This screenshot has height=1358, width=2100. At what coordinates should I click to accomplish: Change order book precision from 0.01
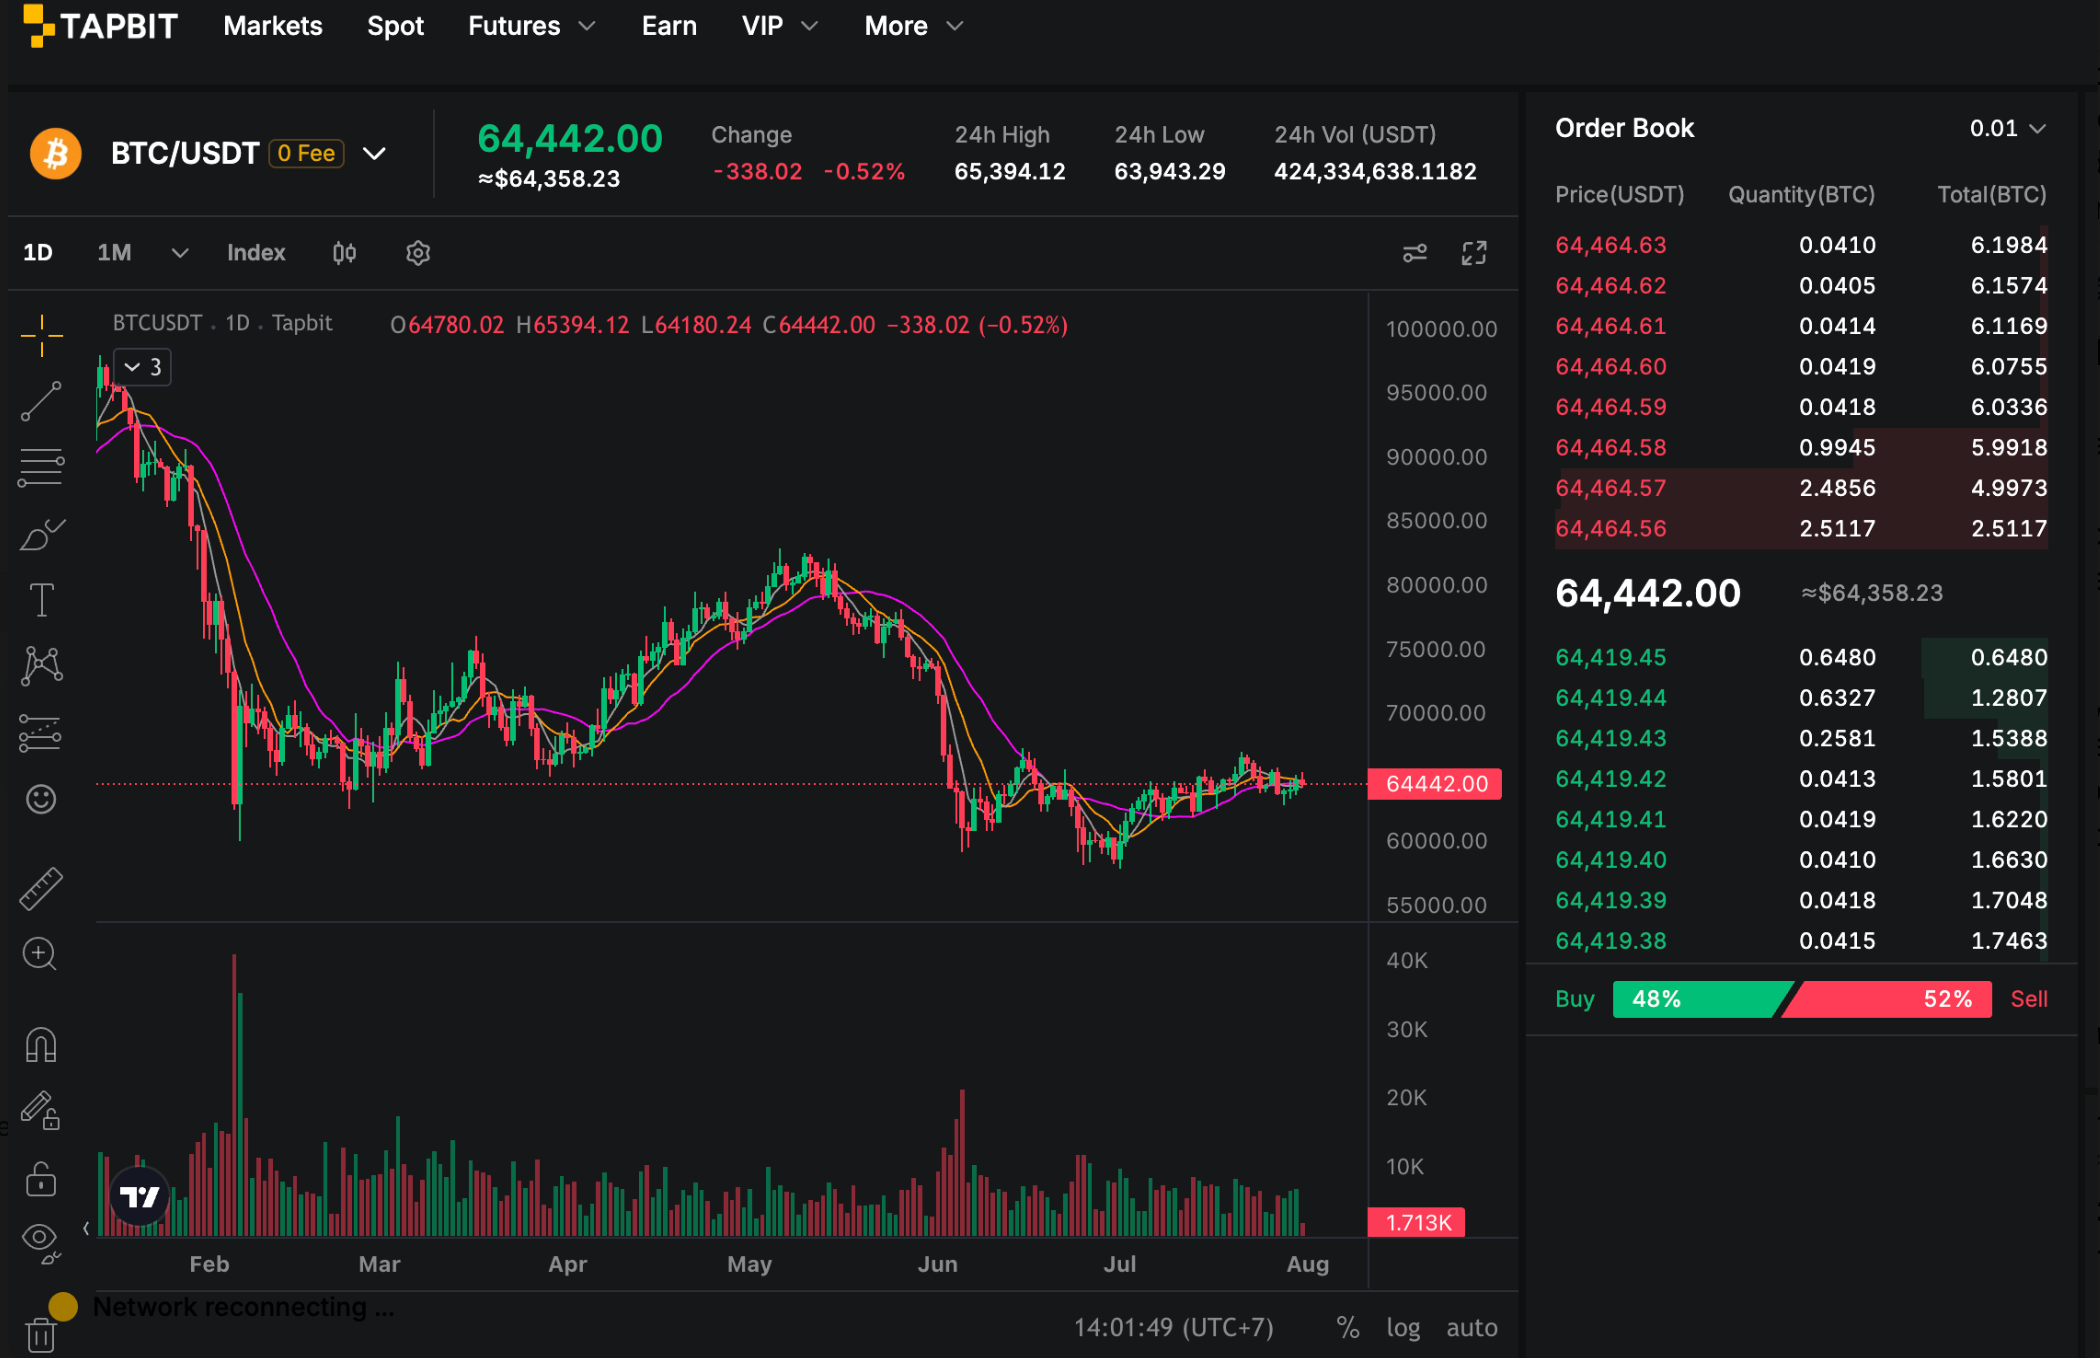[2008, 128]
